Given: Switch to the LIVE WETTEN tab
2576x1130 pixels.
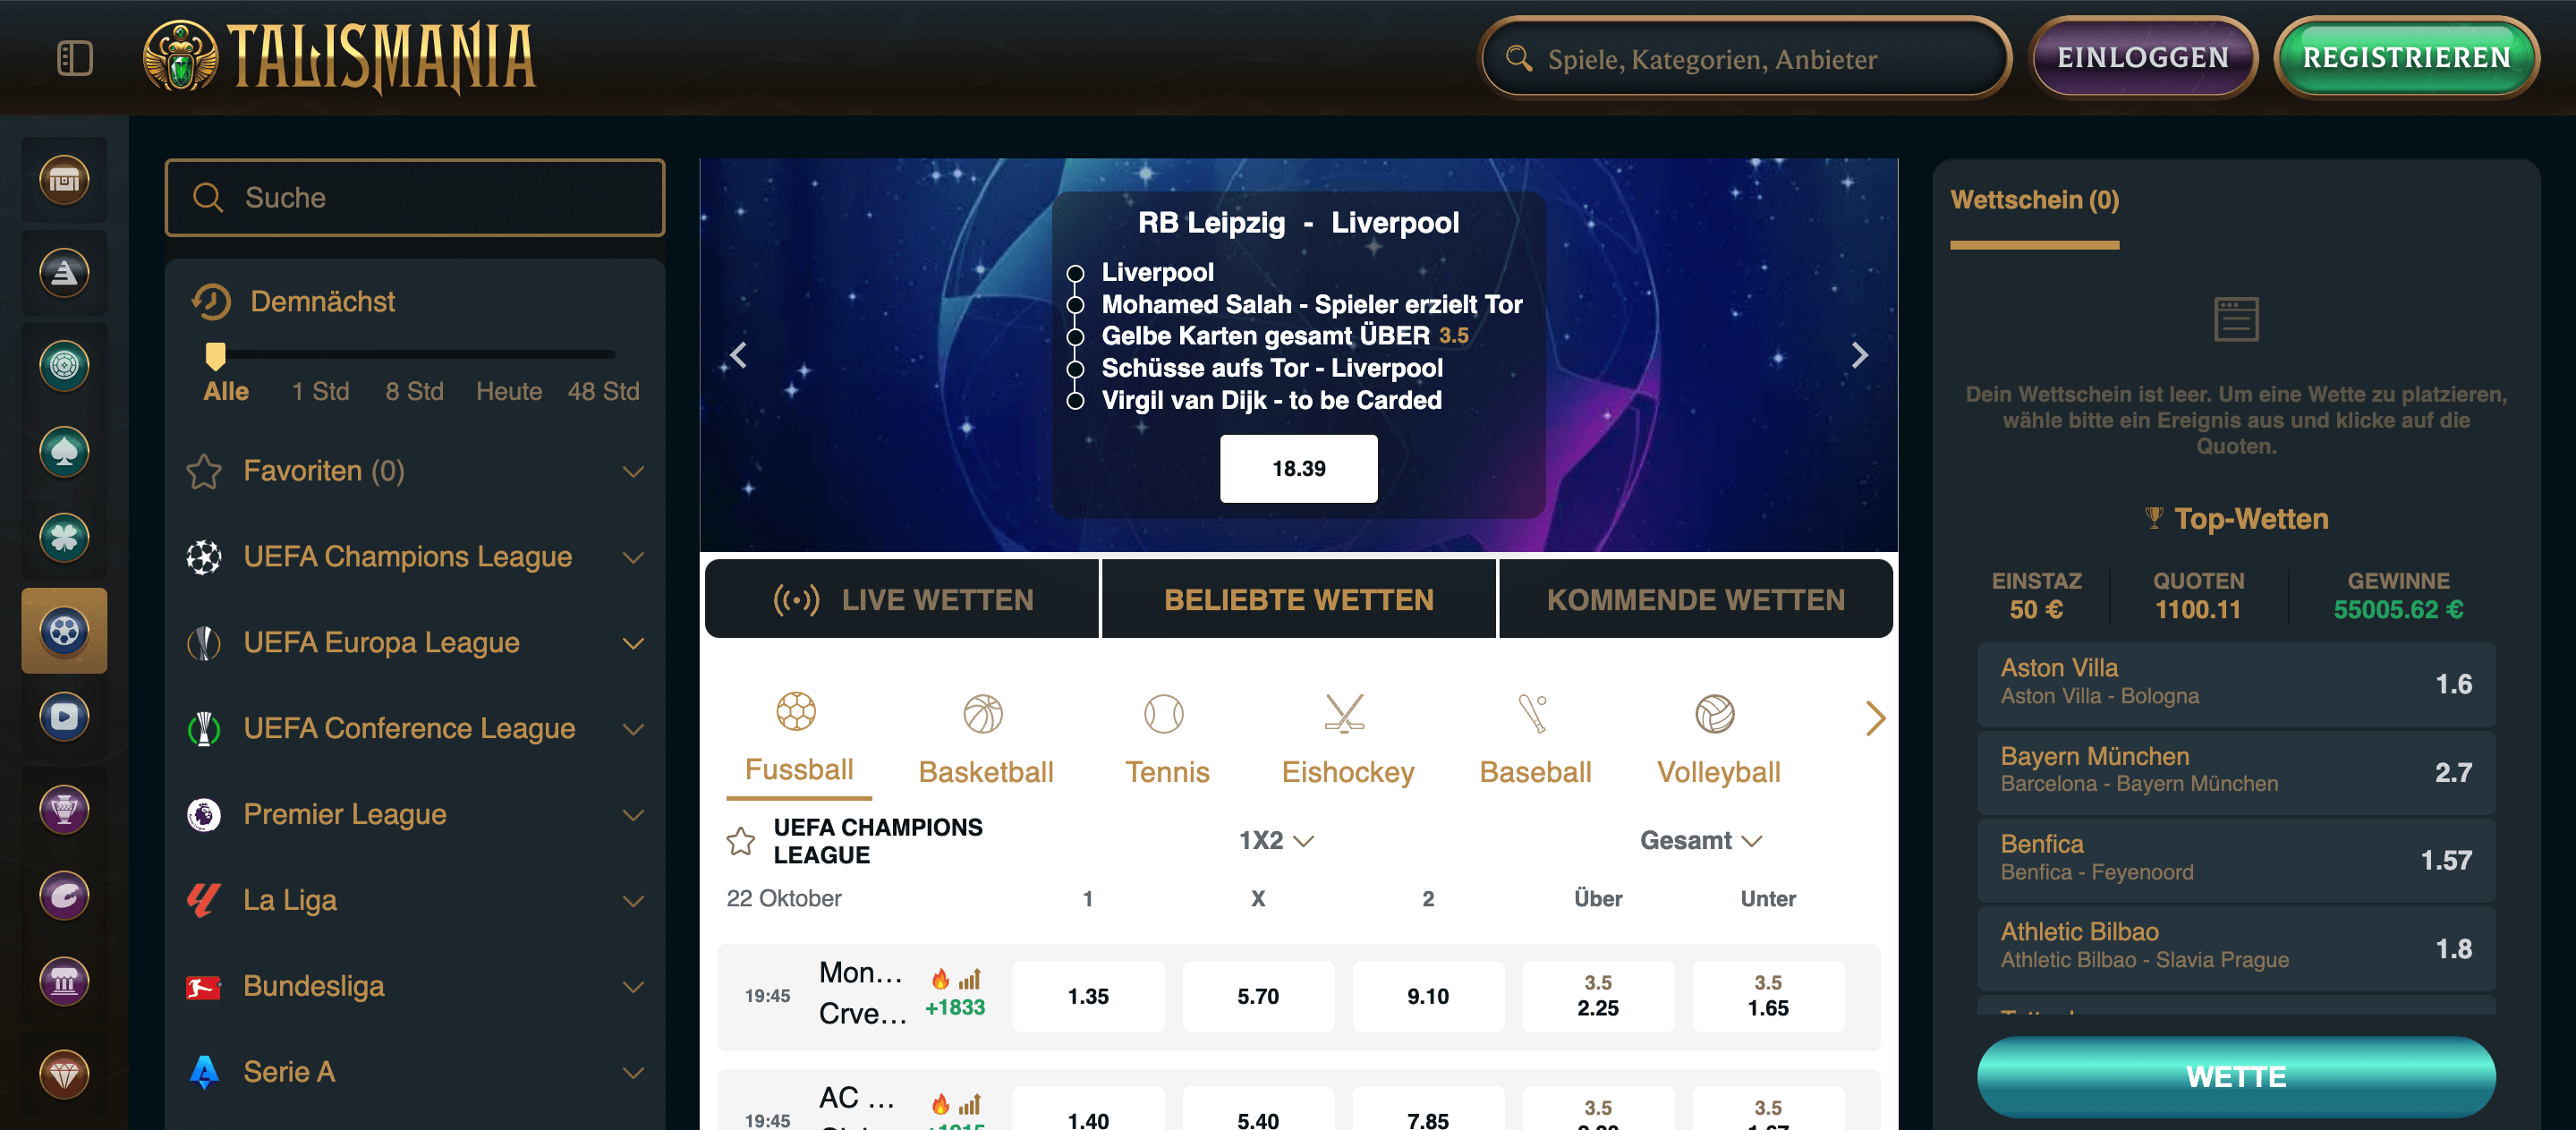Looking at the screenshot, I should [x=902, y=599].
